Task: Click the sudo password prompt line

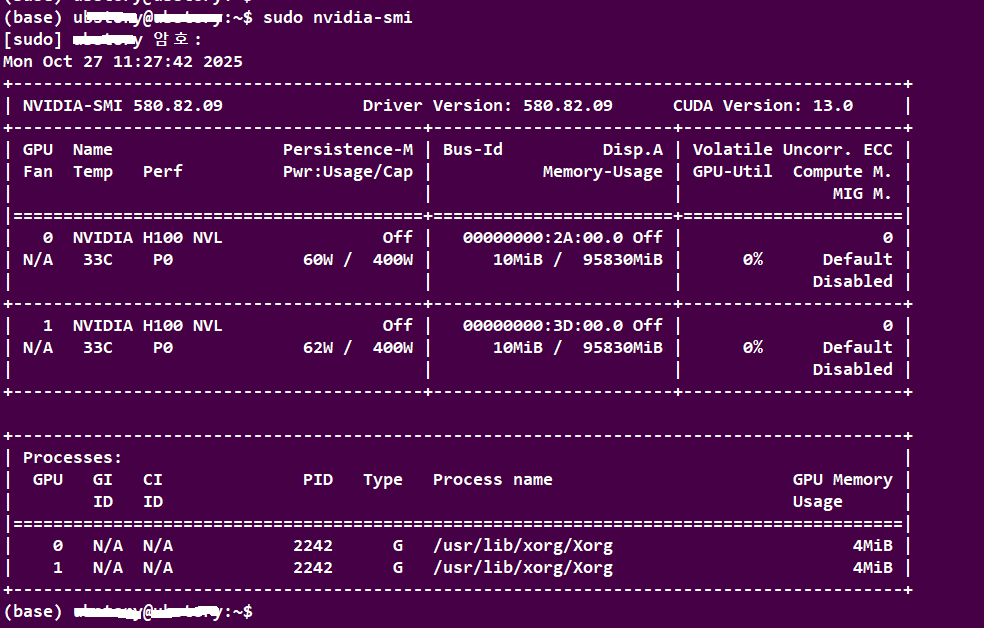Action: tap(102, 40)
